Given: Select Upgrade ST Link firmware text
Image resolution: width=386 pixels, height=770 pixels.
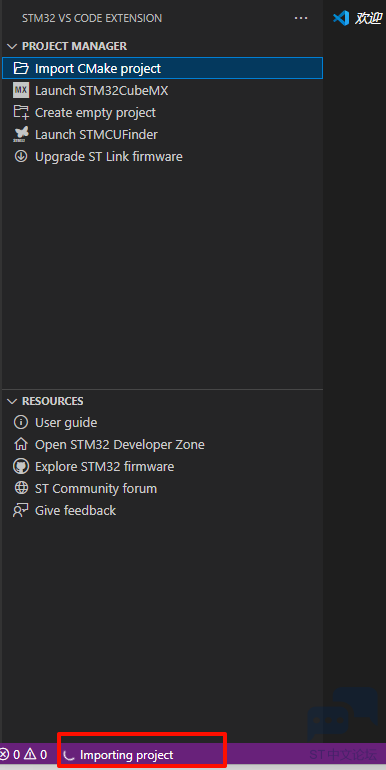Looking at the screenshot, I should (109, 157).
